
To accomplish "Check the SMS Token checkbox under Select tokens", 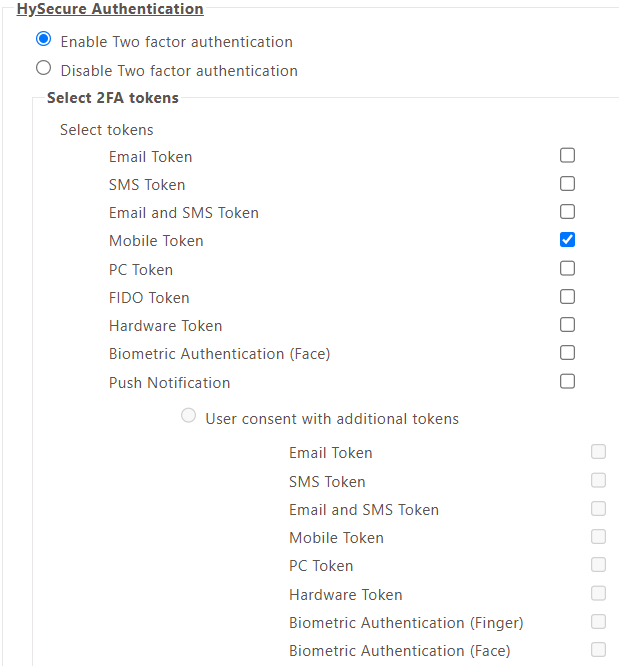I will point(567,183).
